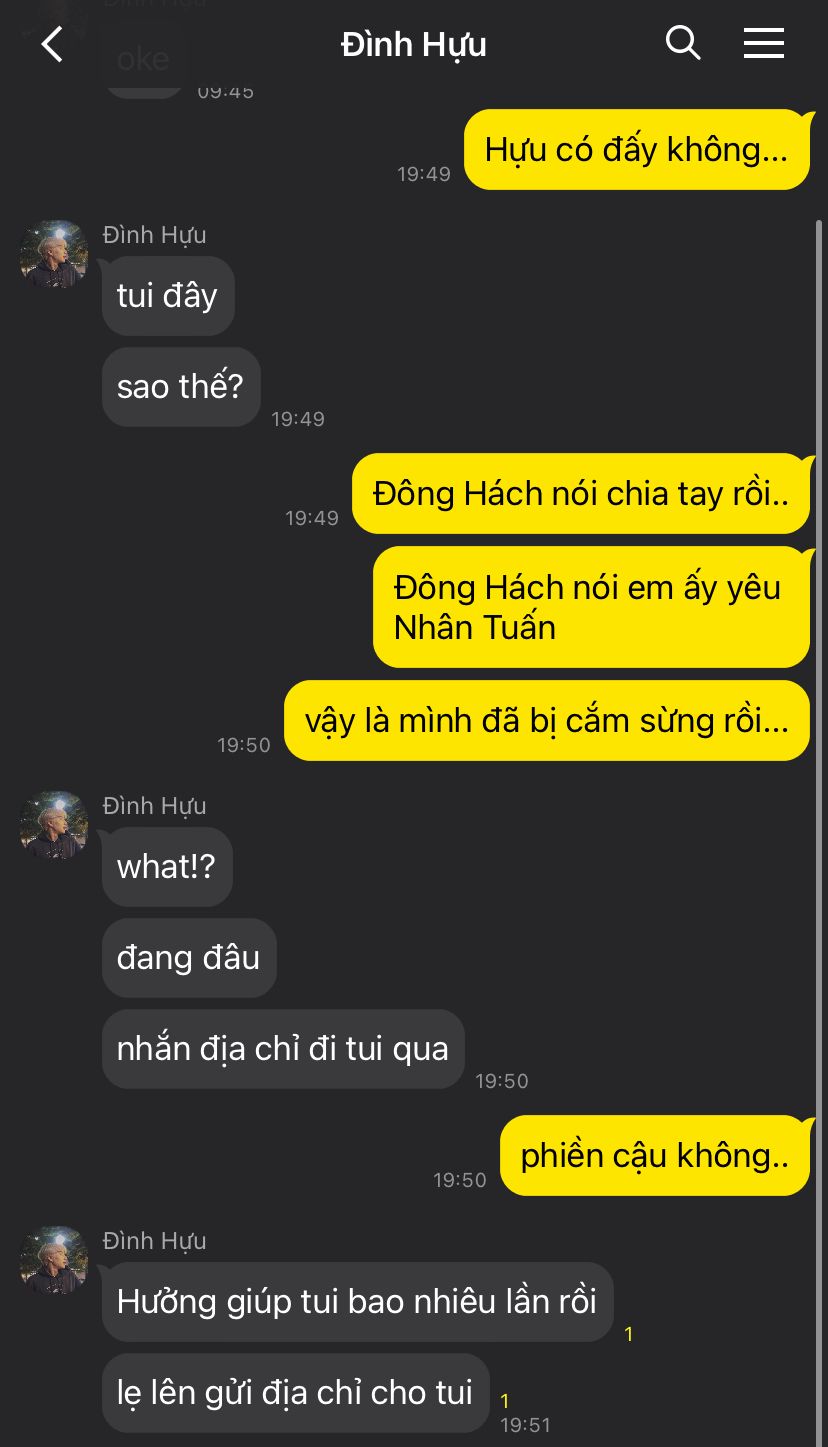828x1447 pixels.
Task: Tap the "đang đâu" message
Action: (x=189, y=958)
